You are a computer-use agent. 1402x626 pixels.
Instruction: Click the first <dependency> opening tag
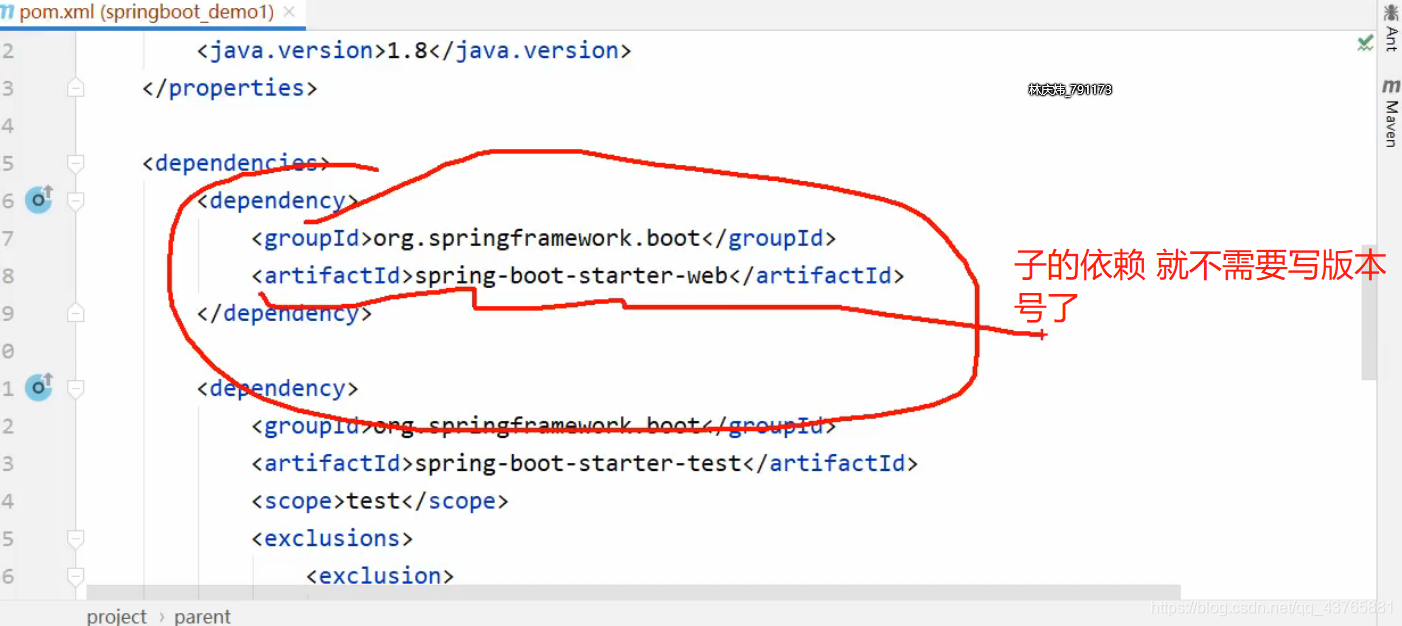(278, 200)
